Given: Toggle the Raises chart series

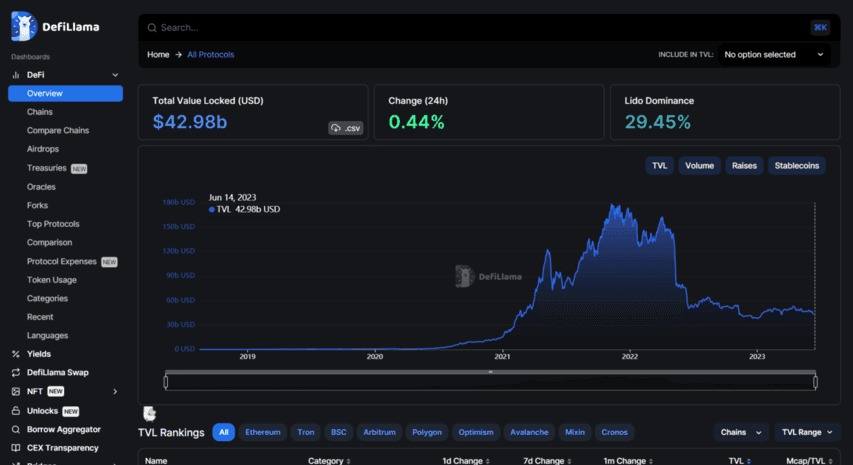Looking at the screenshot, I should [744, 166].
